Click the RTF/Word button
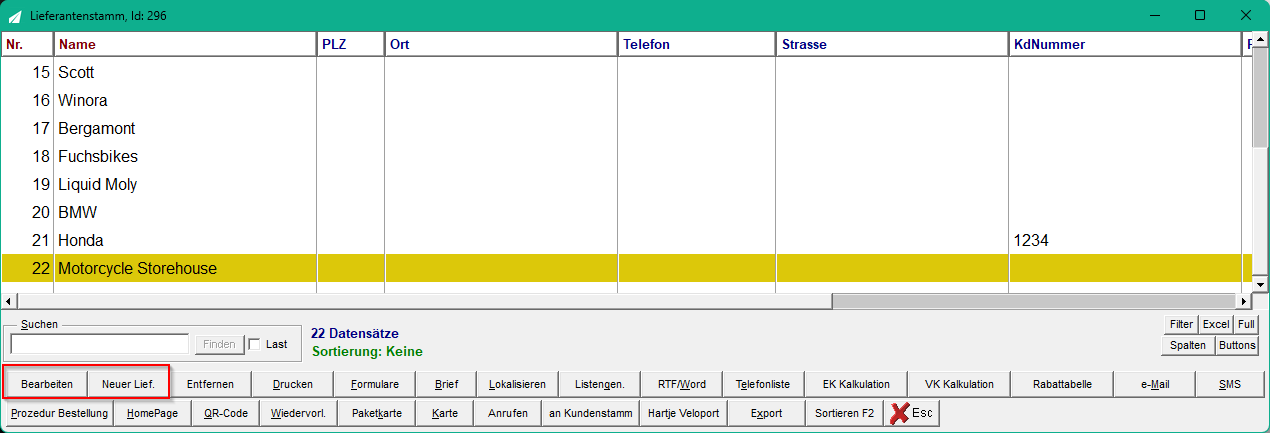Viewport: 1270px width, 433px height. pyautogui.click(x=682, y=384)
